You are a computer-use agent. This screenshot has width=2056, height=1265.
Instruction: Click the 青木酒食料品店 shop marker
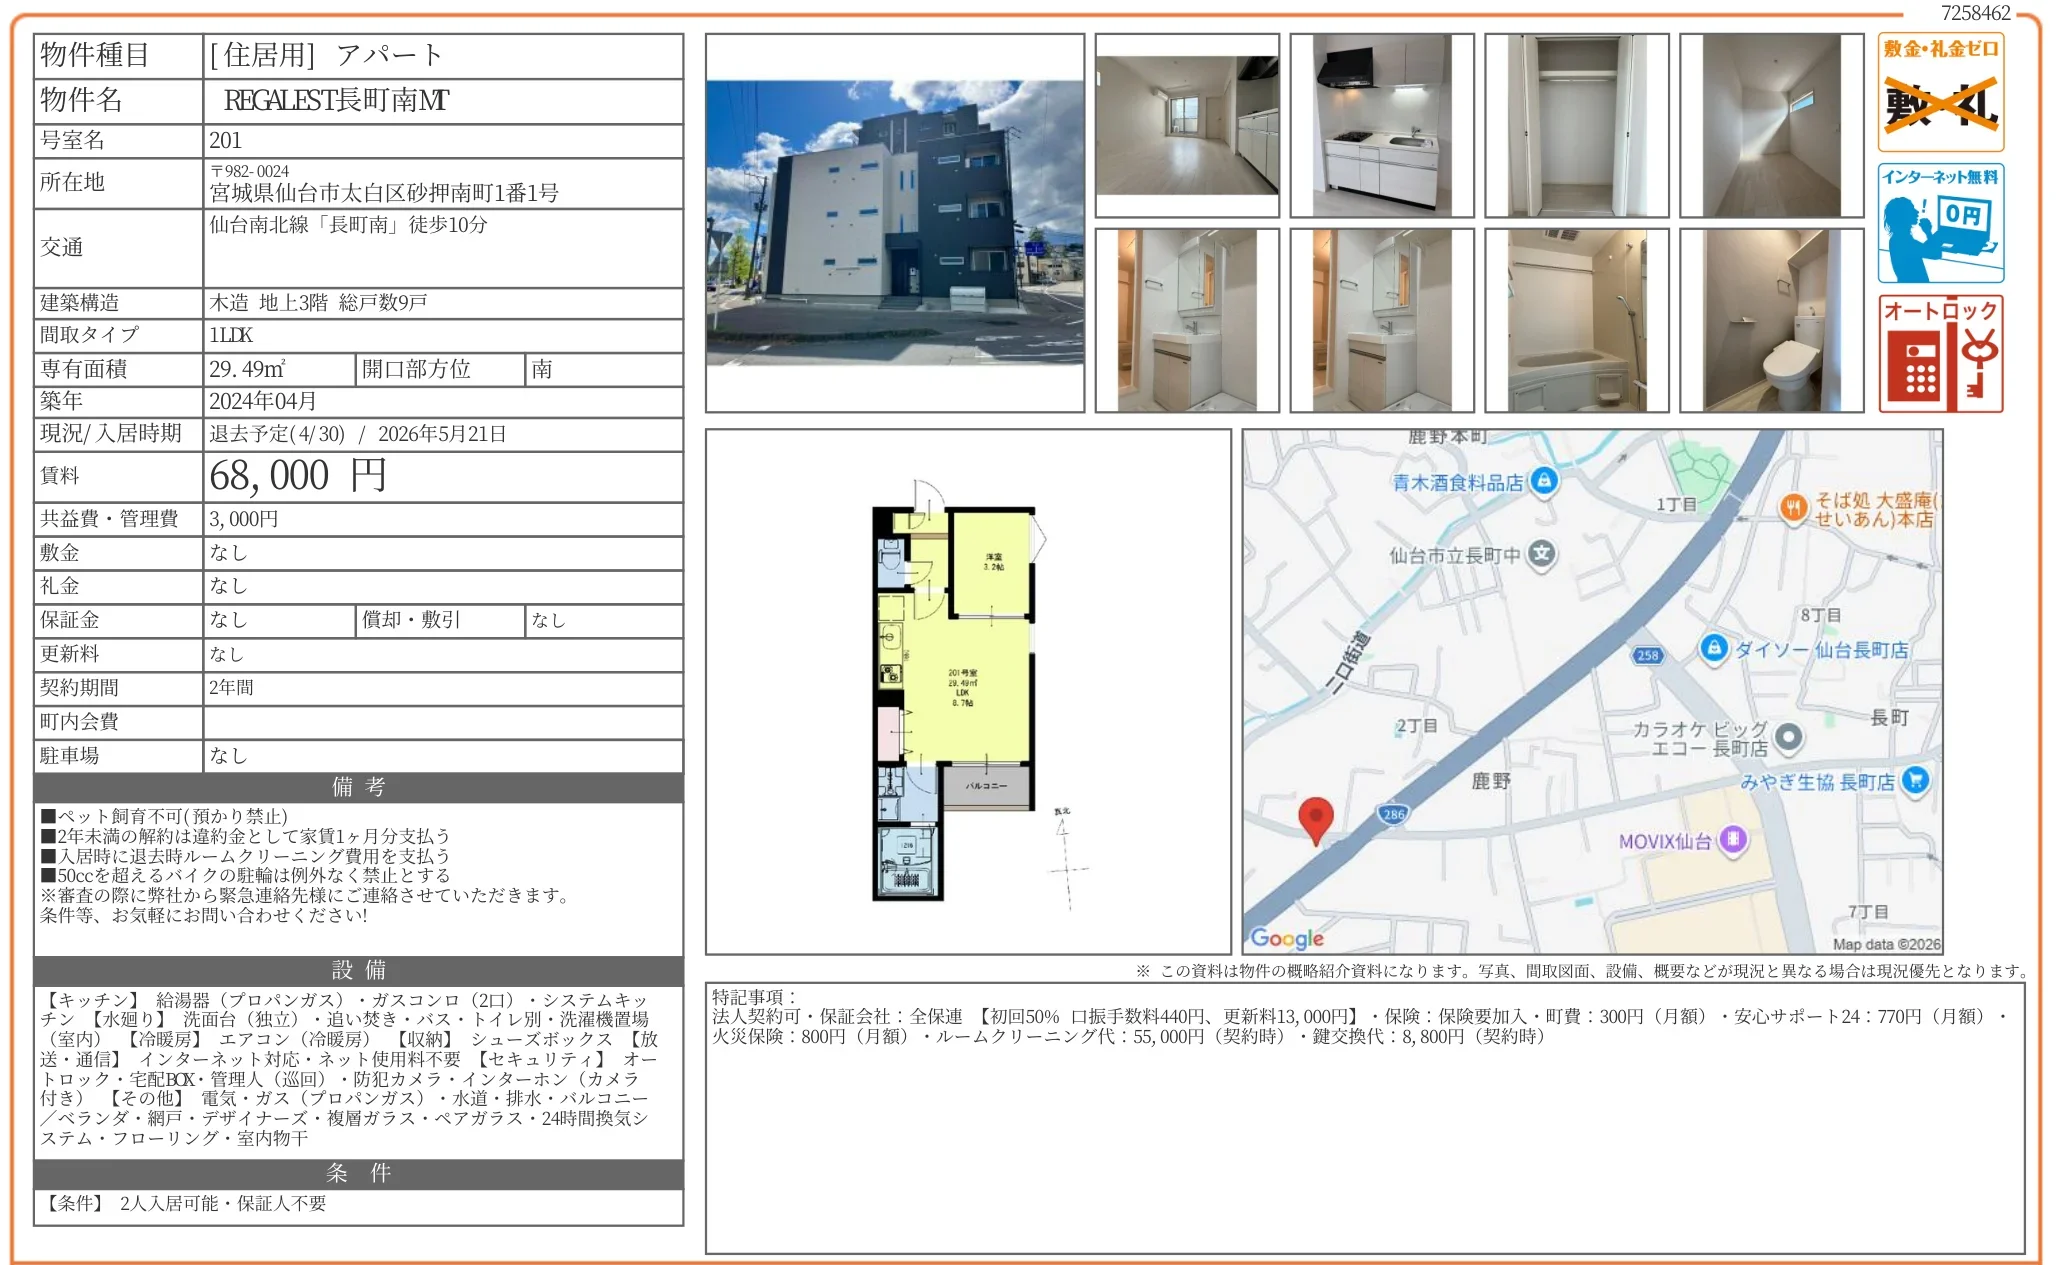click(1544, 481)
